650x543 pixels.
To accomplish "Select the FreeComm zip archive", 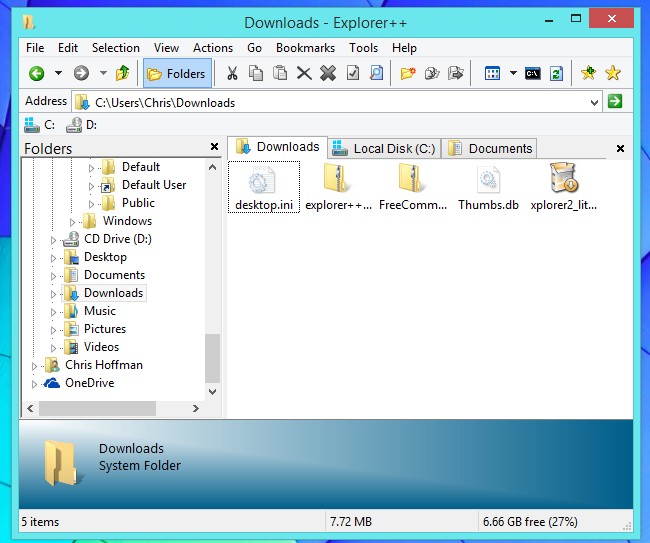I will pos(413,187).
